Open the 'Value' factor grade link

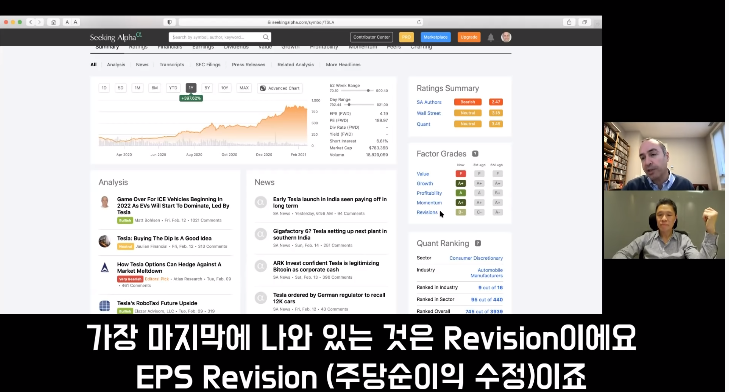423,174
